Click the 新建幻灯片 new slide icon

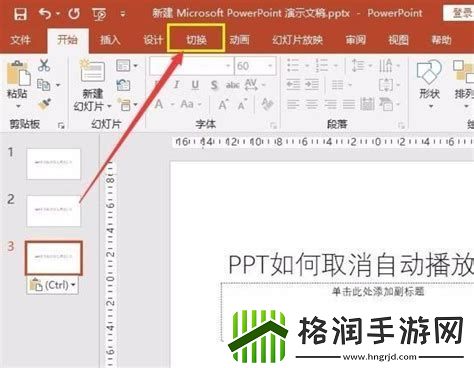tap(92, 71)
